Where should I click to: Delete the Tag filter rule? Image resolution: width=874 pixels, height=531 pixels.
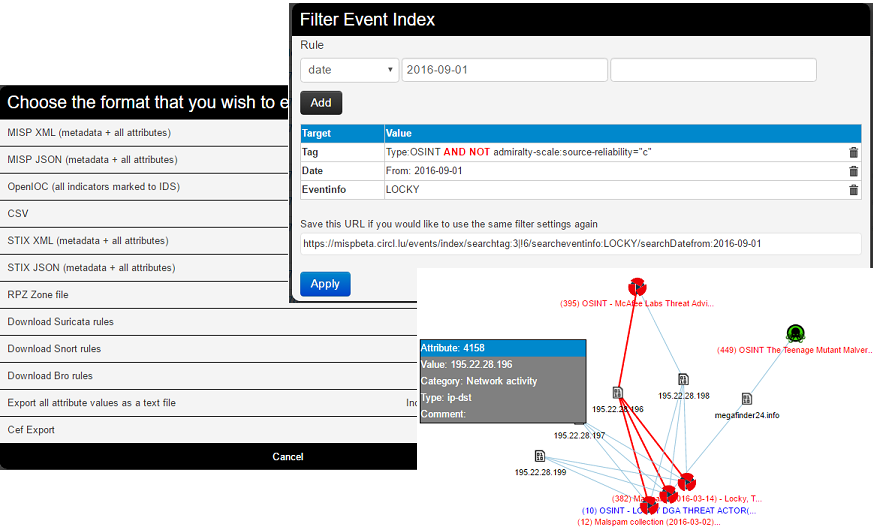(853, 152)
